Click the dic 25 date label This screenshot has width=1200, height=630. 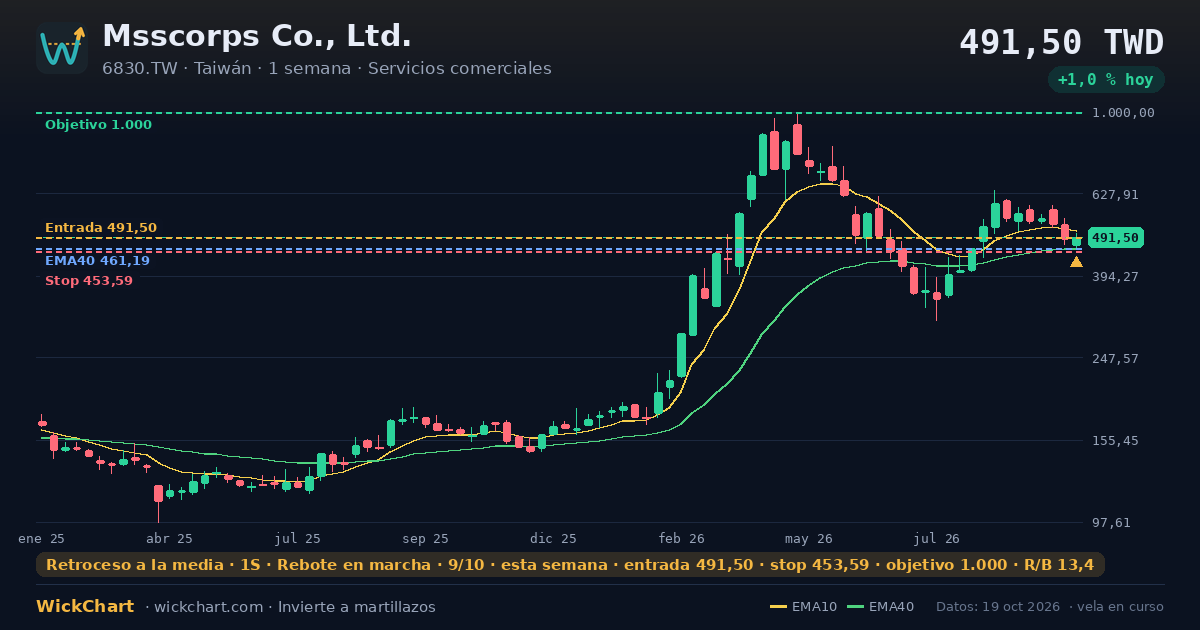(554, 539)
